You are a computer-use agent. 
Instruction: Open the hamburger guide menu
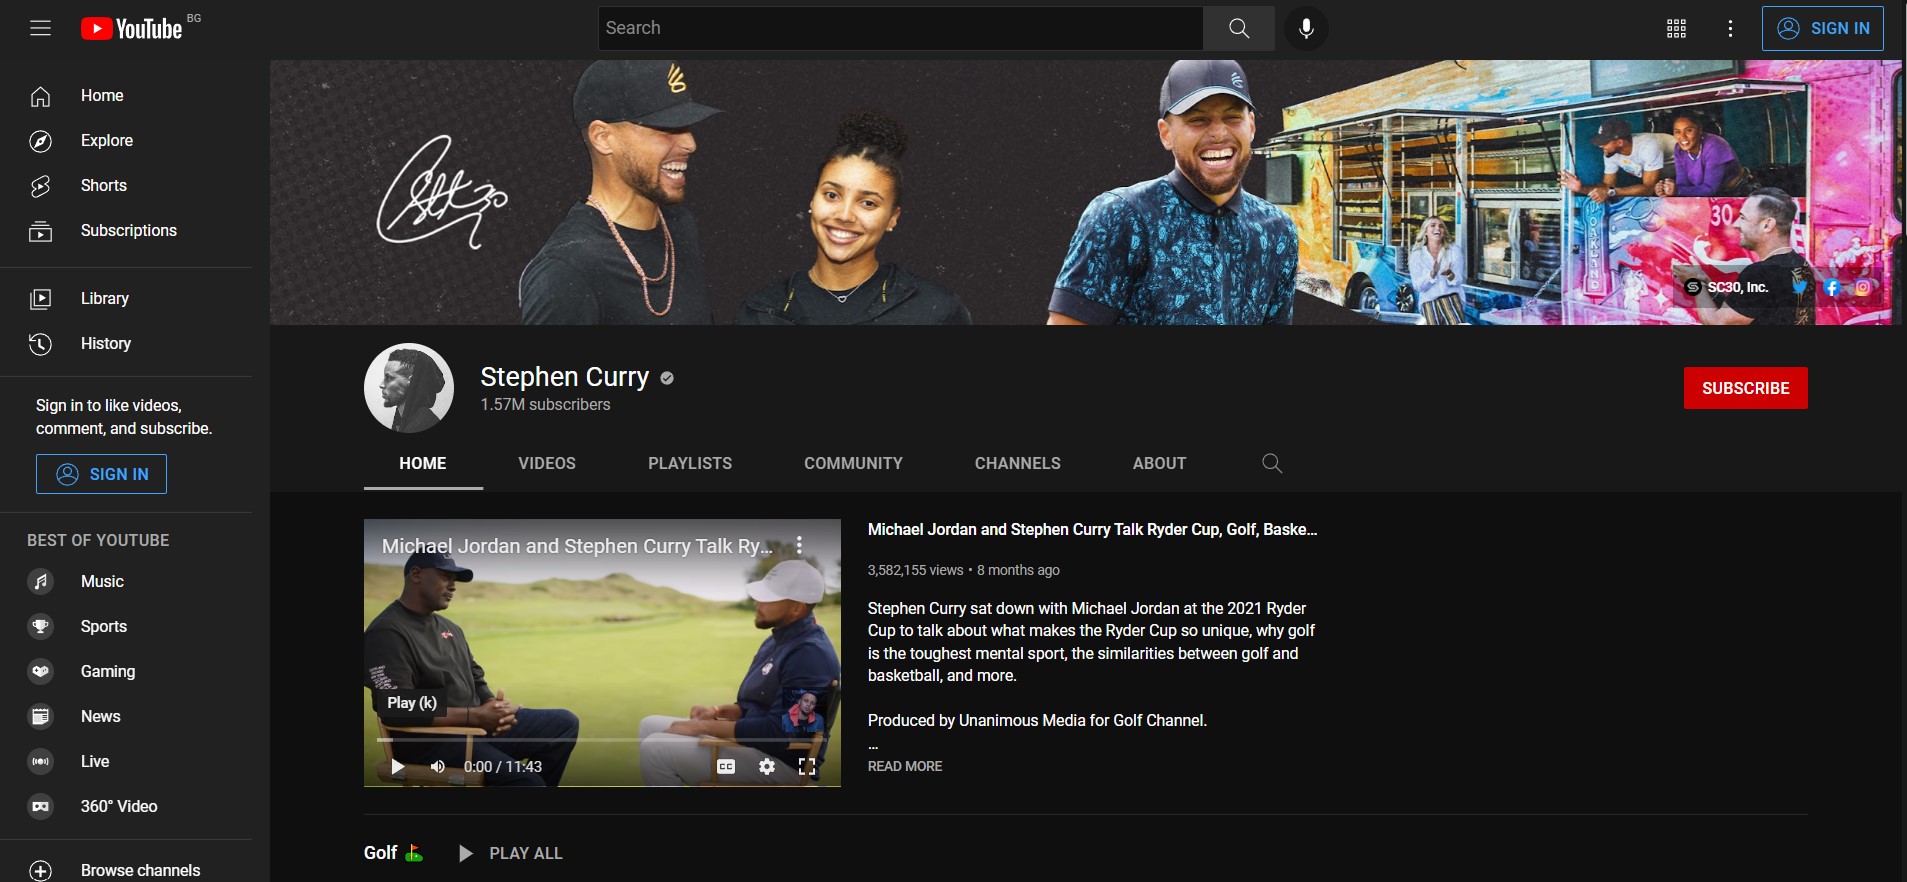point(40,28)
